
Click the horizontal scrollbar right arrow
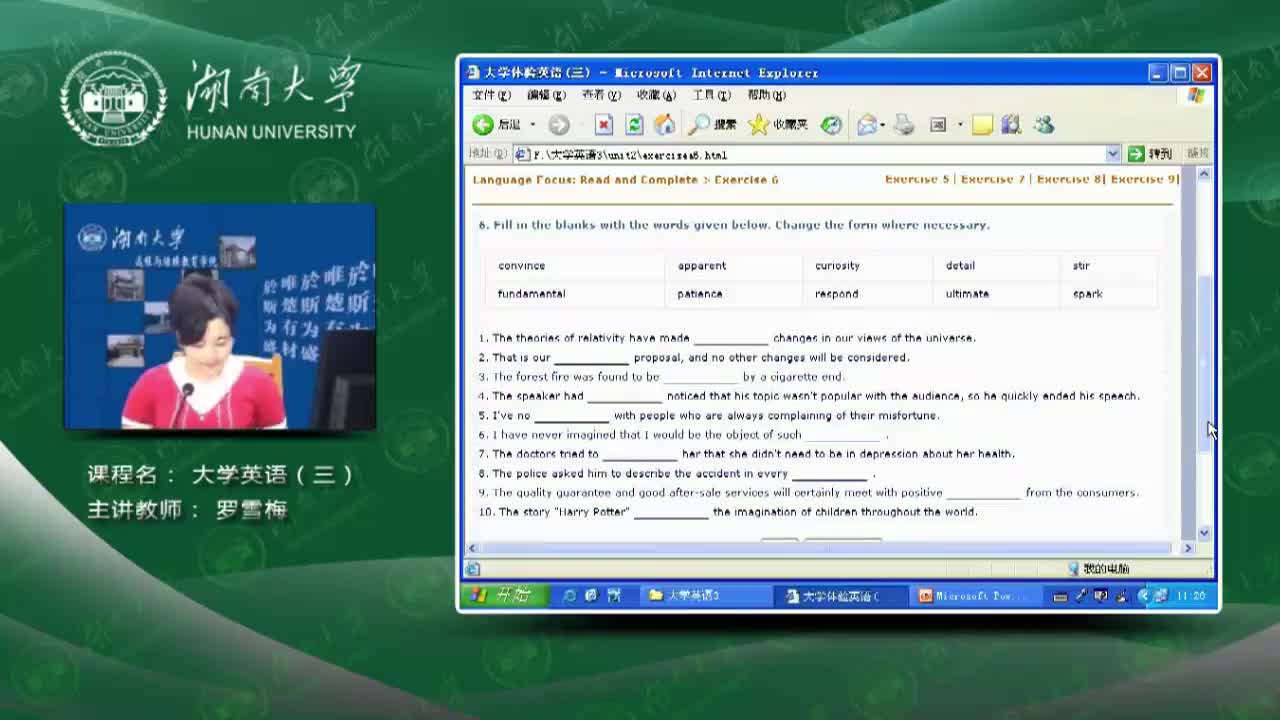click(x=1188, y=548)
